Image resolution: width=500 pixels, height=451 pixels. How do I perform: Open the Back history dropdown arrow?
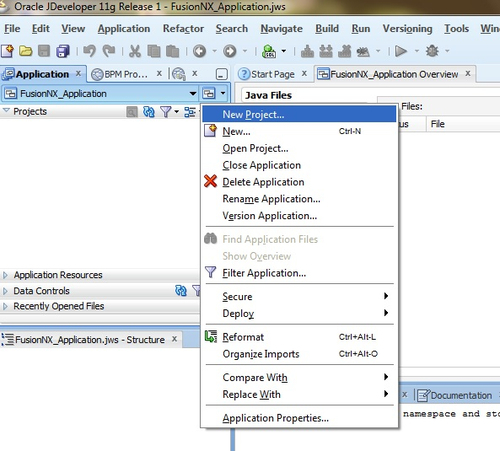point(214,51)
